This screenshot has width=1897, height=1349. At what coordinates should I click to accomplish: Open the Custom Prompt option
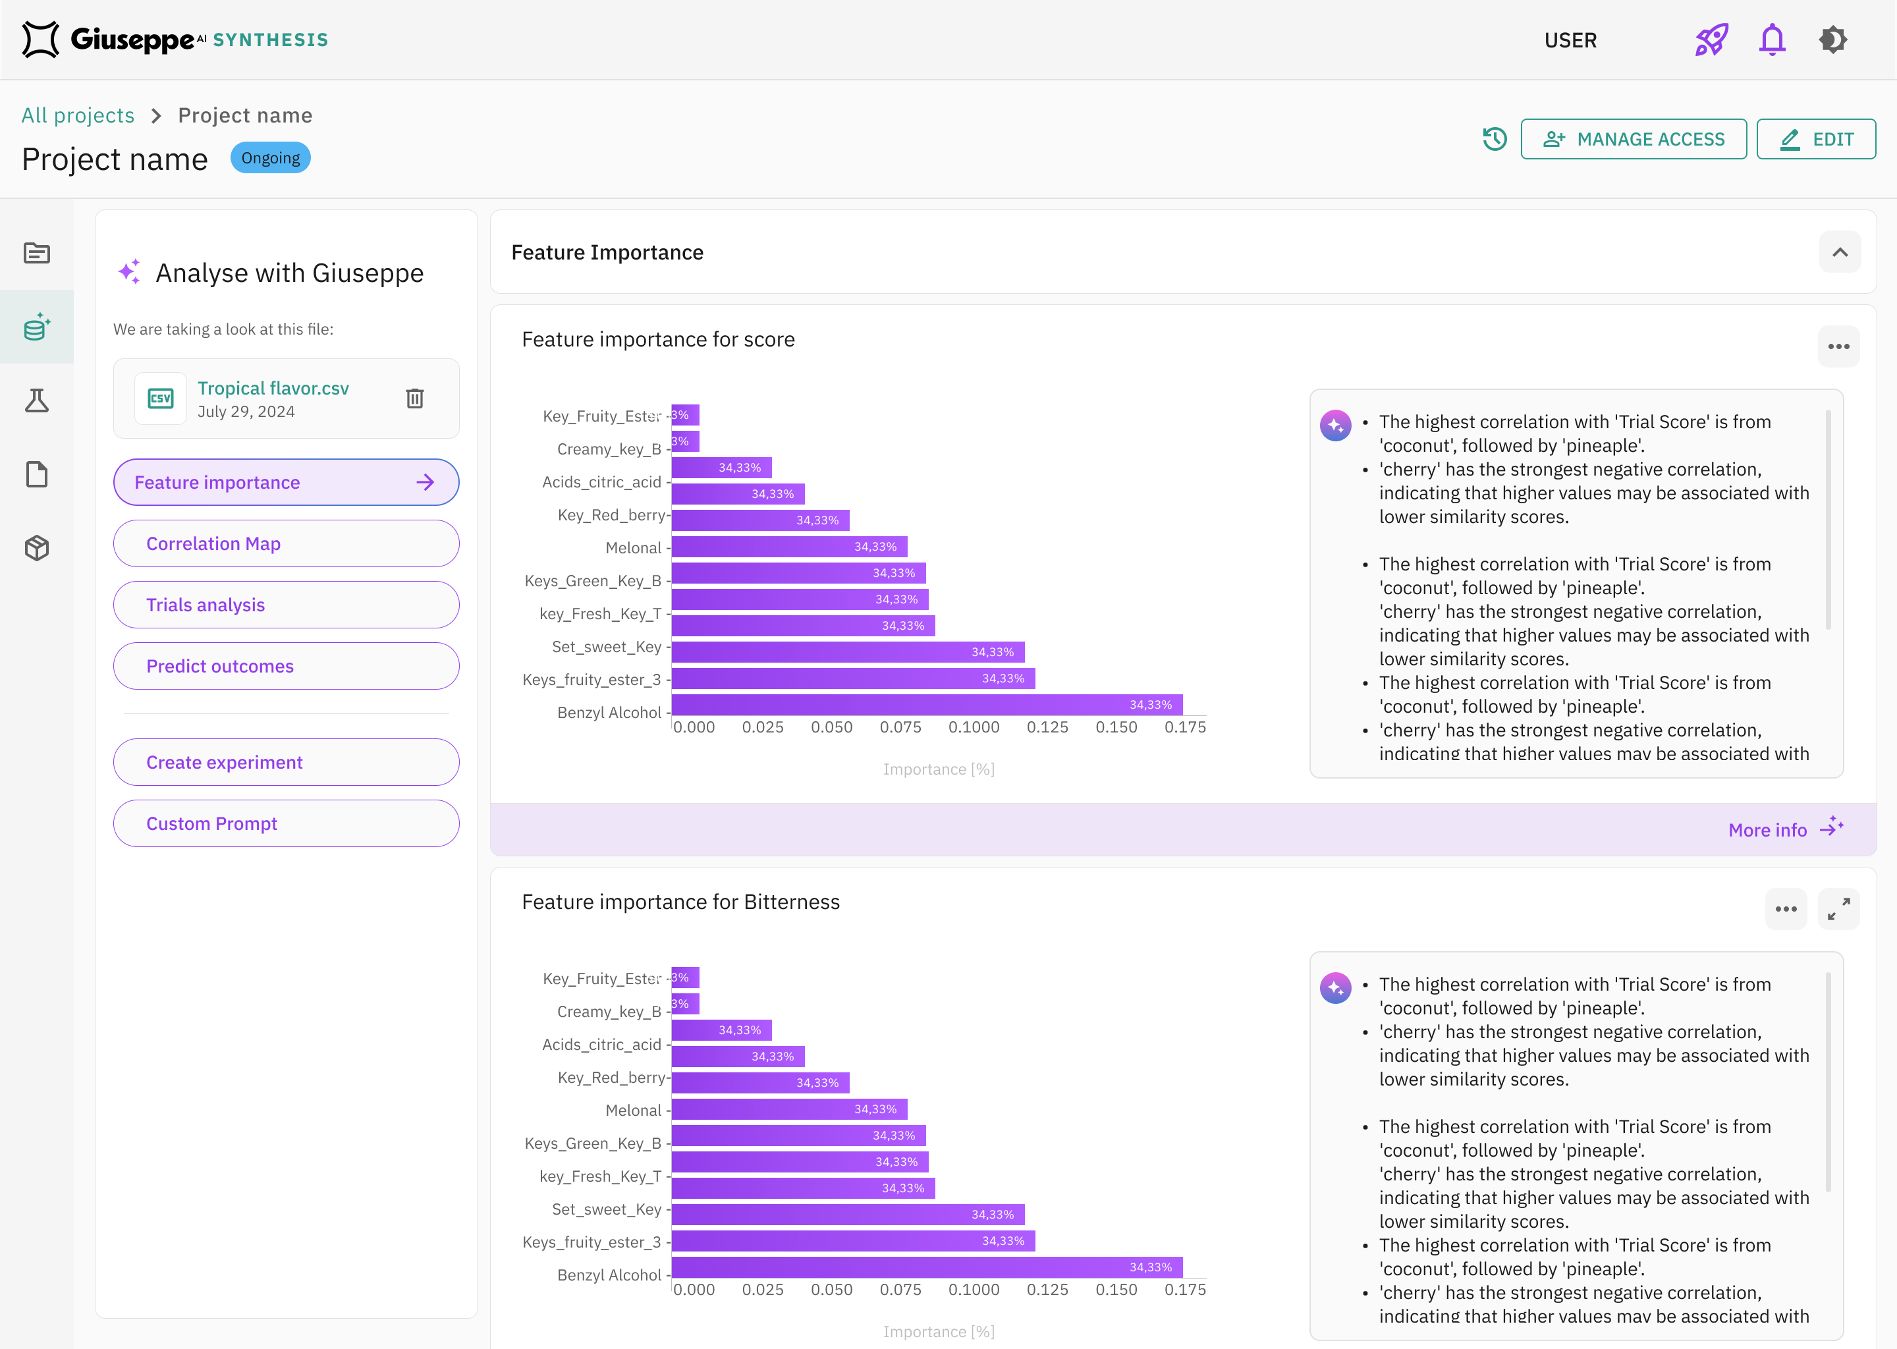(x=286, y=823)
